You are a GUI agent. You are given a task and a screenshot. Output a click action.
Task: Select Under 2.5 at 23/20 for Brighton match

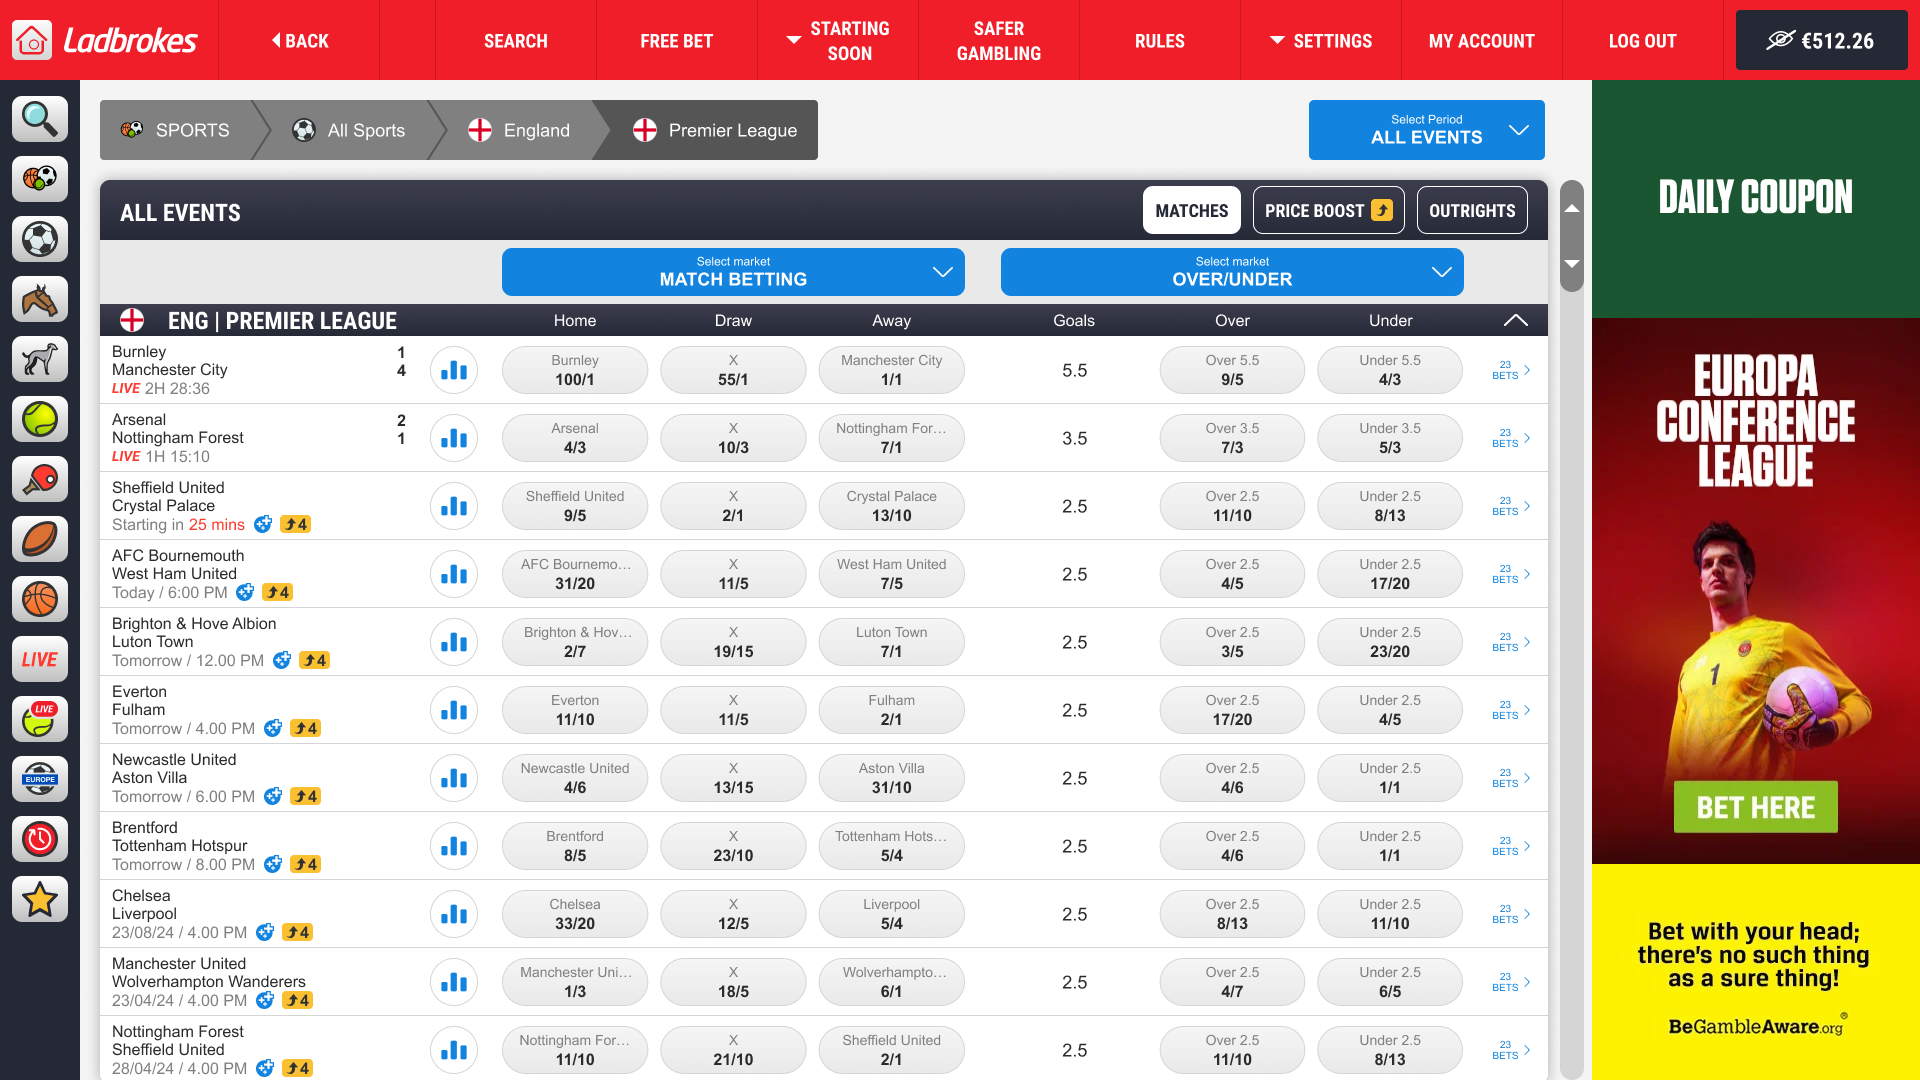point(1390,642)
